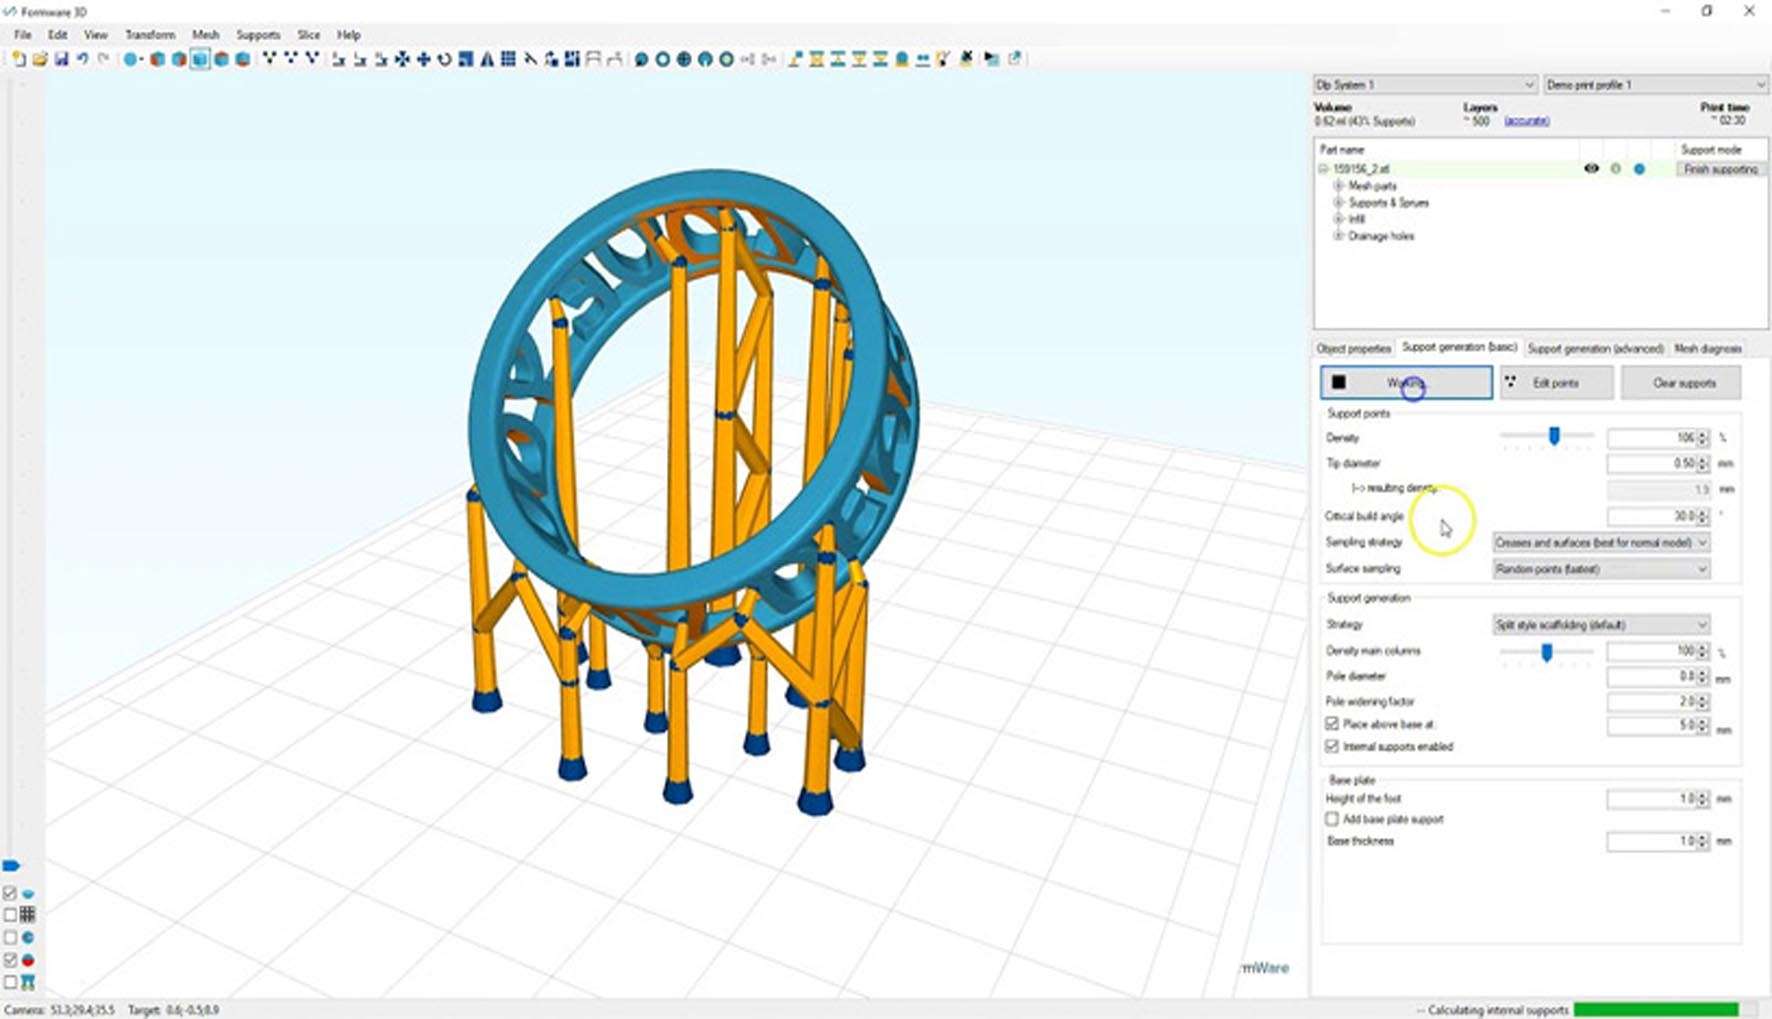Enable Add base plate support checkbox
This screenshot has width=1772, height=1019.
point(1332,819)
